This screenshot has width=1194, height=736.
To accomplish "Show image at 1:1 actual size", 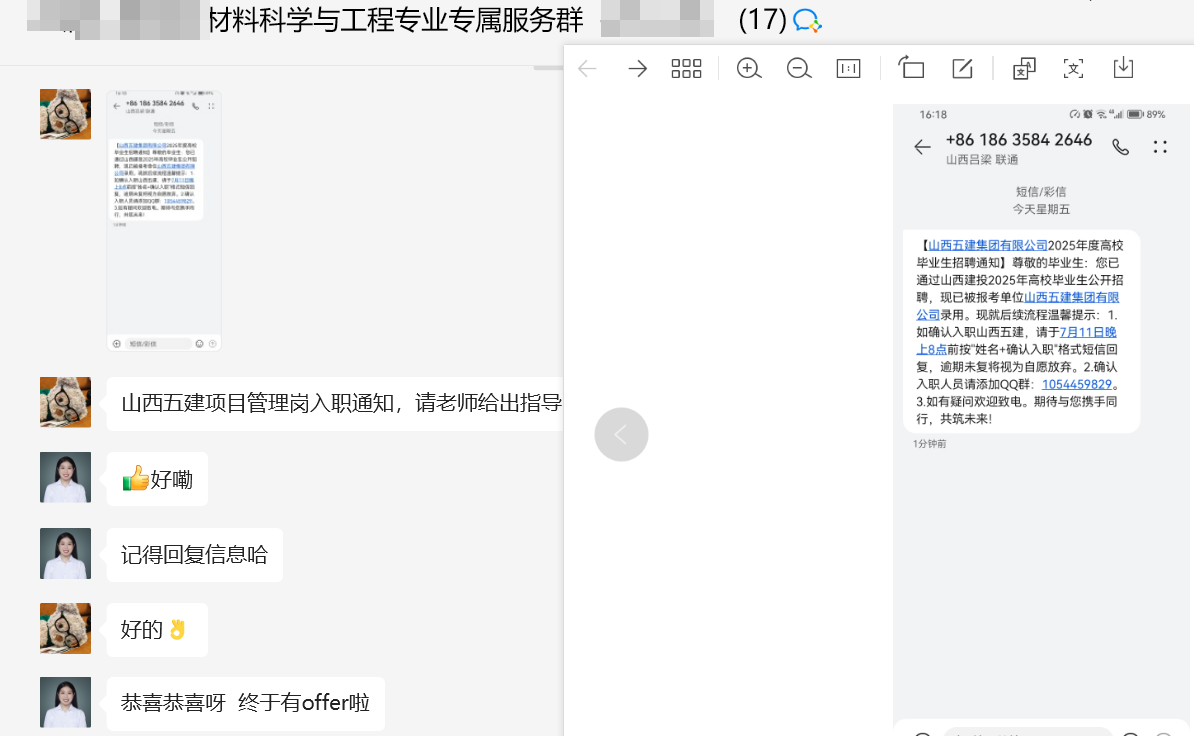I will point(848,68).
